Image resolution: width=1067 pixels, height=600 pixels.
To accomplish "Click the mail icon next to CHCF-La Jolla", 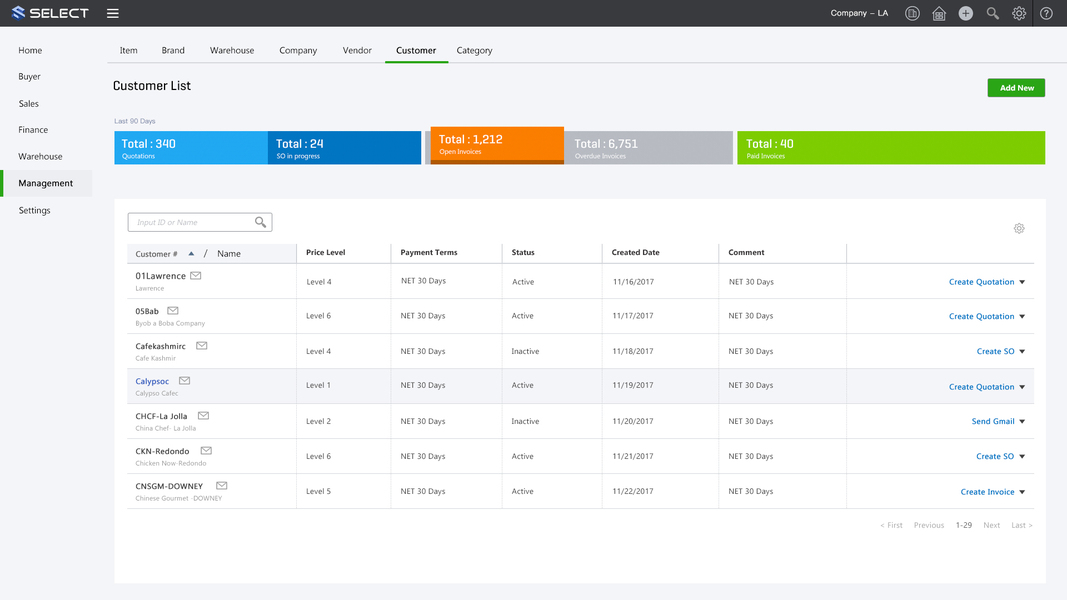I will coord(203,416).
